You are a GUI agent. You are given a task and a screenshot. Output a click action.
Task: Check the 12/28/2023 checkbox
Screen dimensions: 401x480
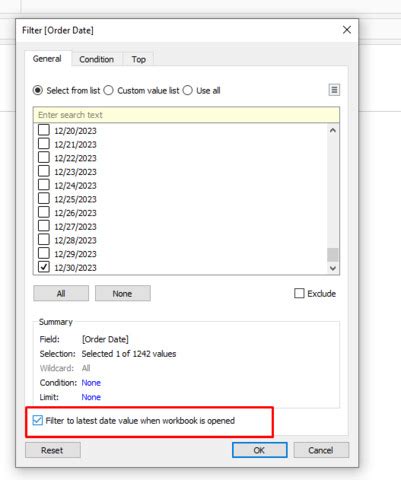coord(44,239)
